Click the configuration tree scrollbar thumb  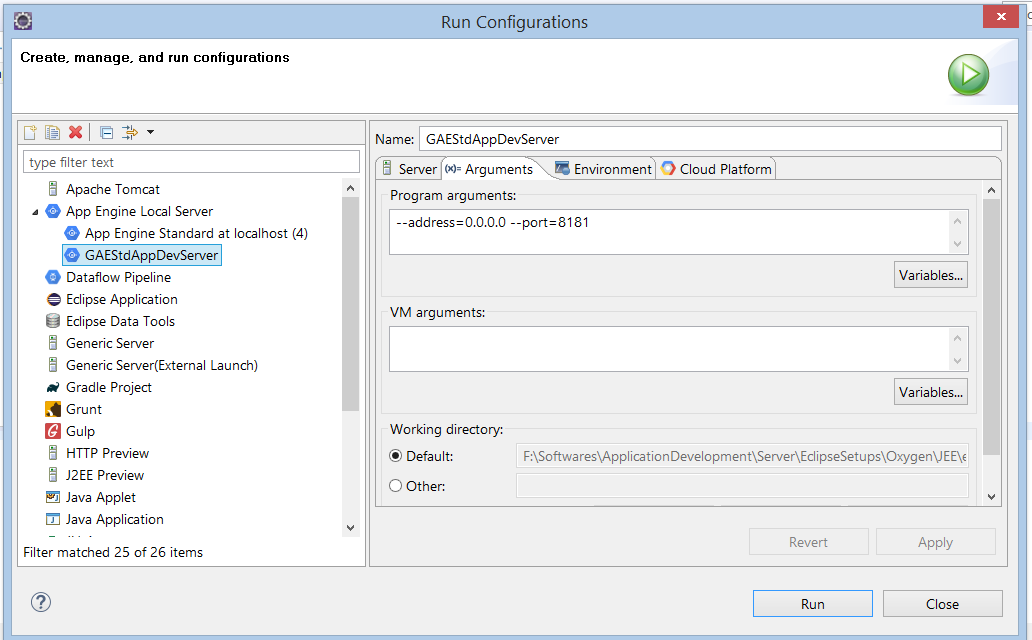tap(350, 304)
